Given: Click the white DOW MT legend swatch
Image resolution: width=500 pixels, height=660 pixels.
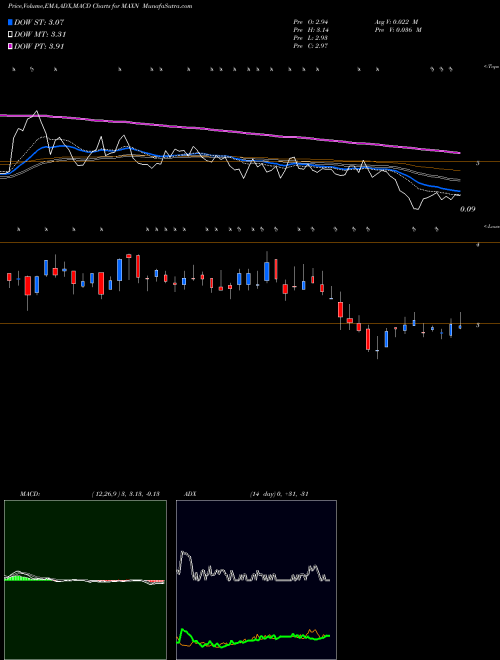Looking at the screenshot, I should tap(10, 35).
